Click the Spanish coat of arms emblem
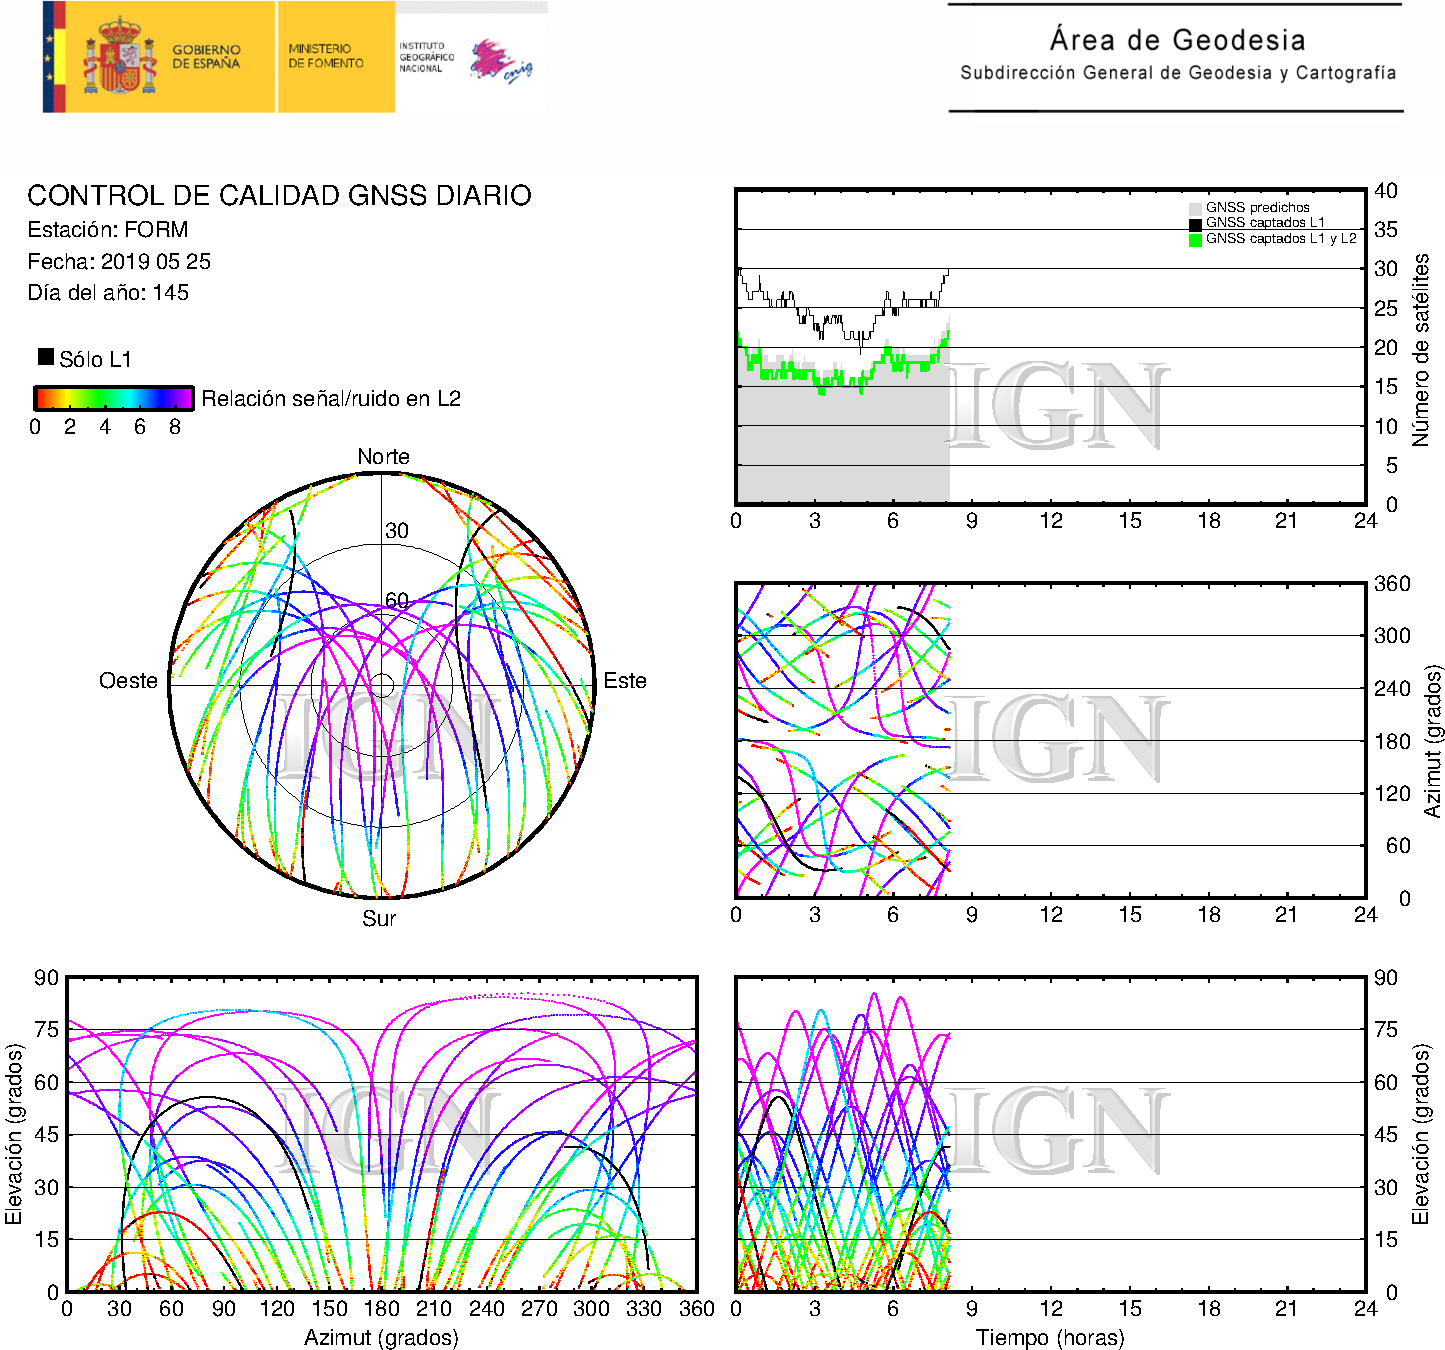The width and height of the screenshot is (1445, 1350). (119, 58)
